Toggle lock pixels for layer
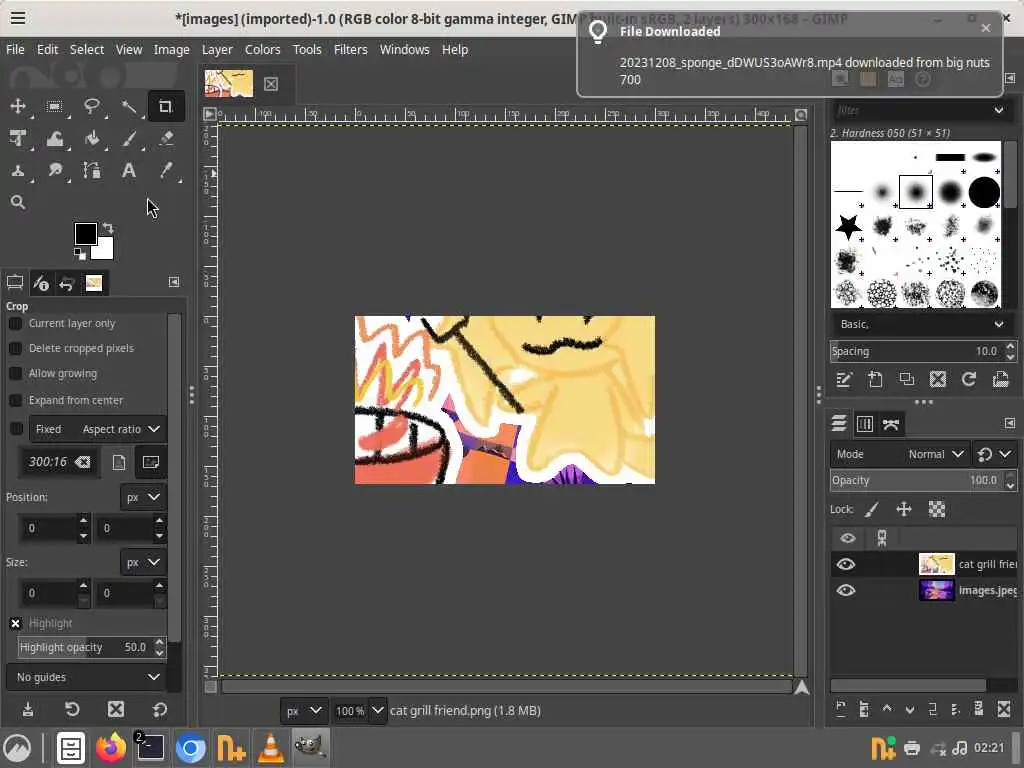Image resolution: width=1024 pixels, height=768 pixels. click(872, 509)
